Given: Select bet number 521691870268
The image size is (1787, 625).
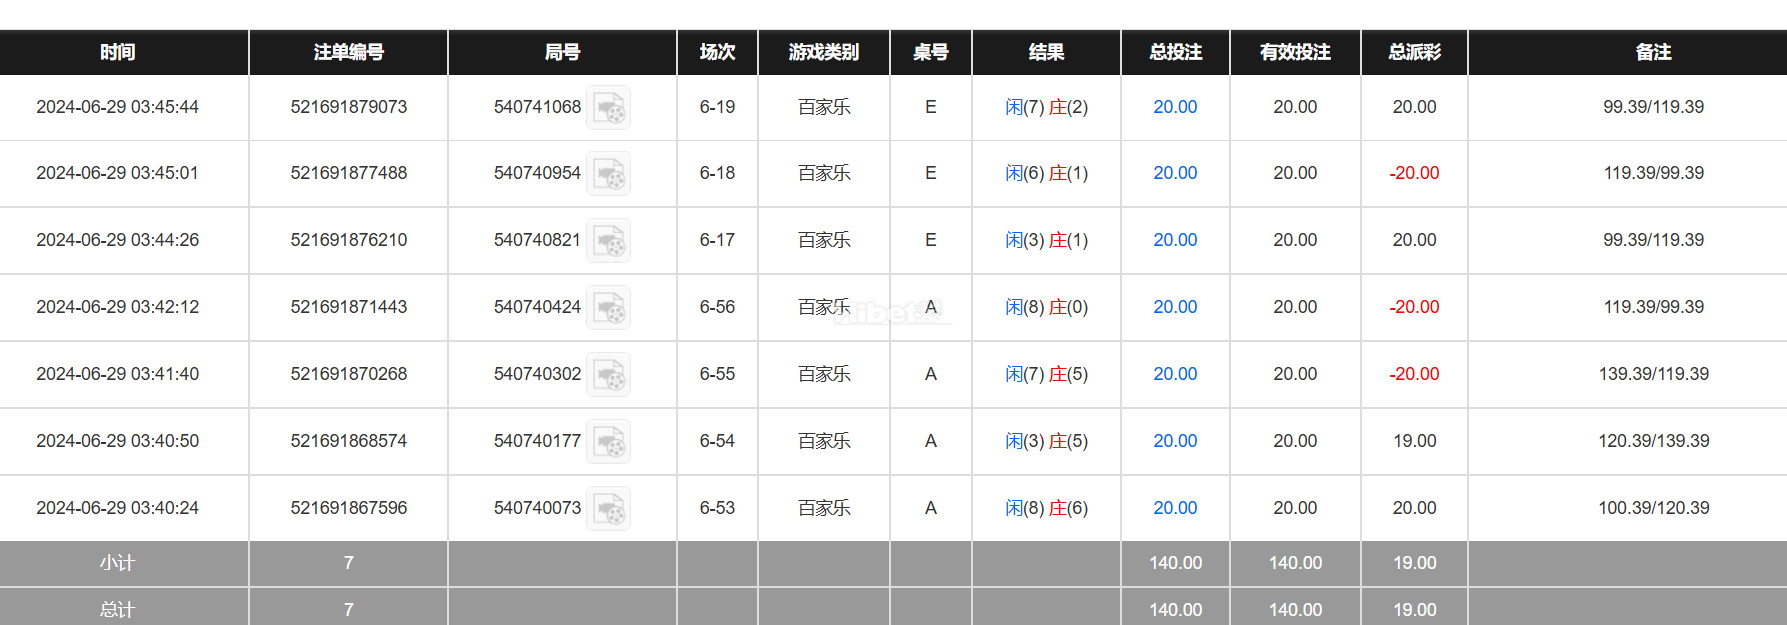Looking at the screenshot, I should [349, 374].
